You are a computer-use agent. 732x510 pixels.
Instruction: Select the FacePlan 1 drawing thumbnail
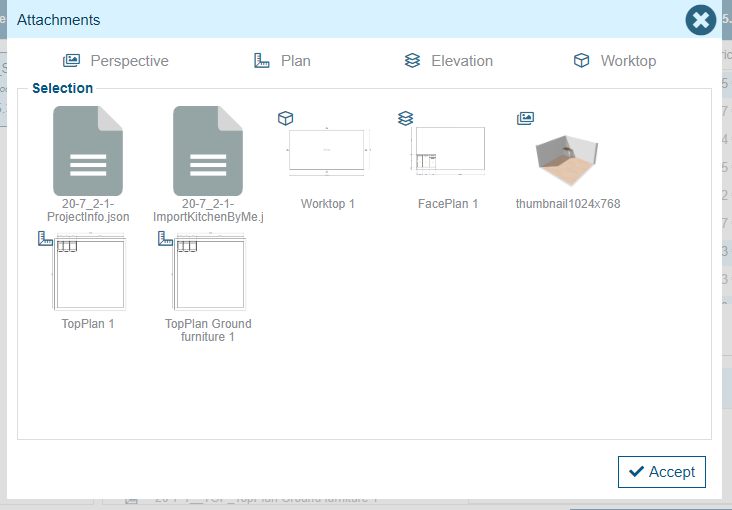[x=449, y=151]
